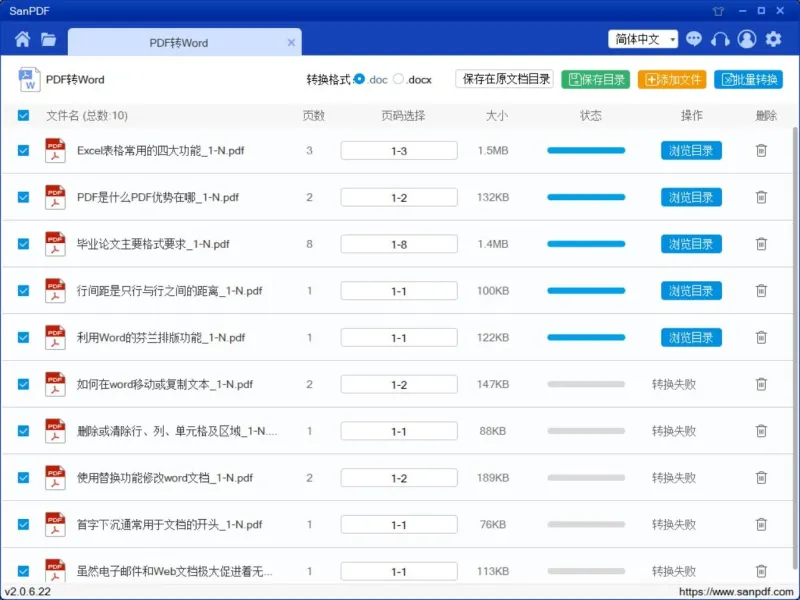Delete the Excel表格常用的四大功能 file via trash icon
The width and height of the screenshot is (800, 600).
tap(761, 151)
